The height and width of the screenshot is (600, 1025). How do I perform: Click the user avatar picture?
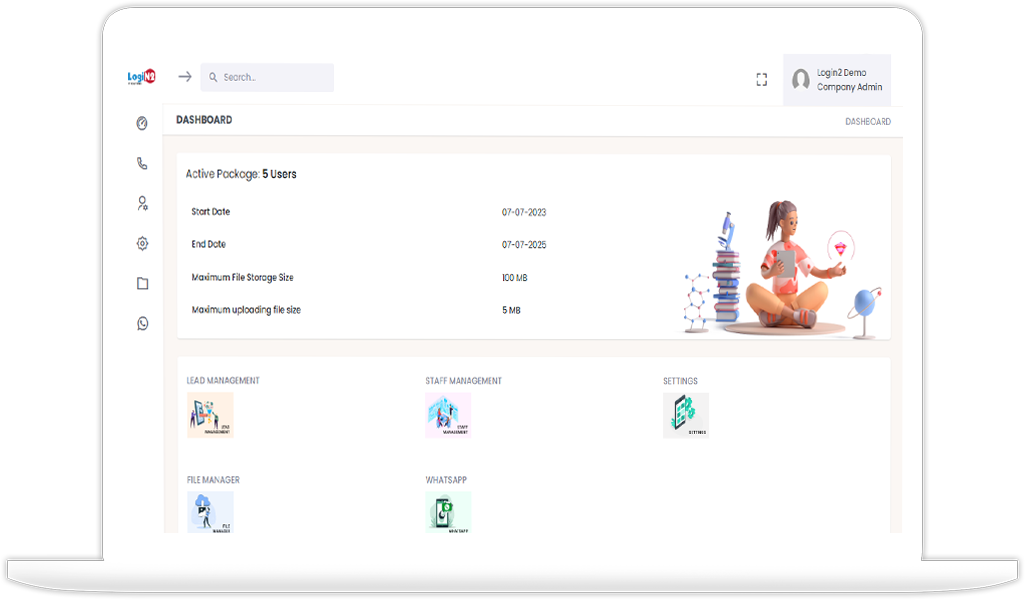click(x=800, y=80)
